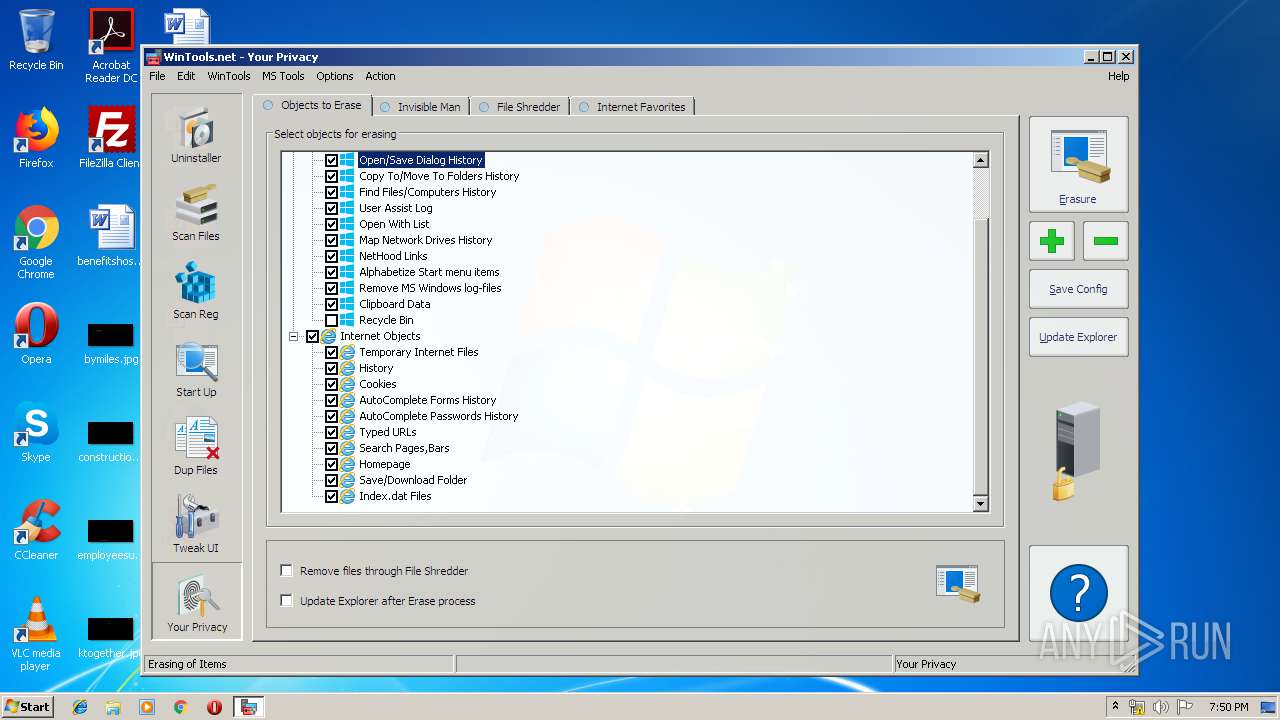The height and width of the screenshot is (720, 1280).
Task: Open Opera desktop shortcut
Action: tap(36, 334)
